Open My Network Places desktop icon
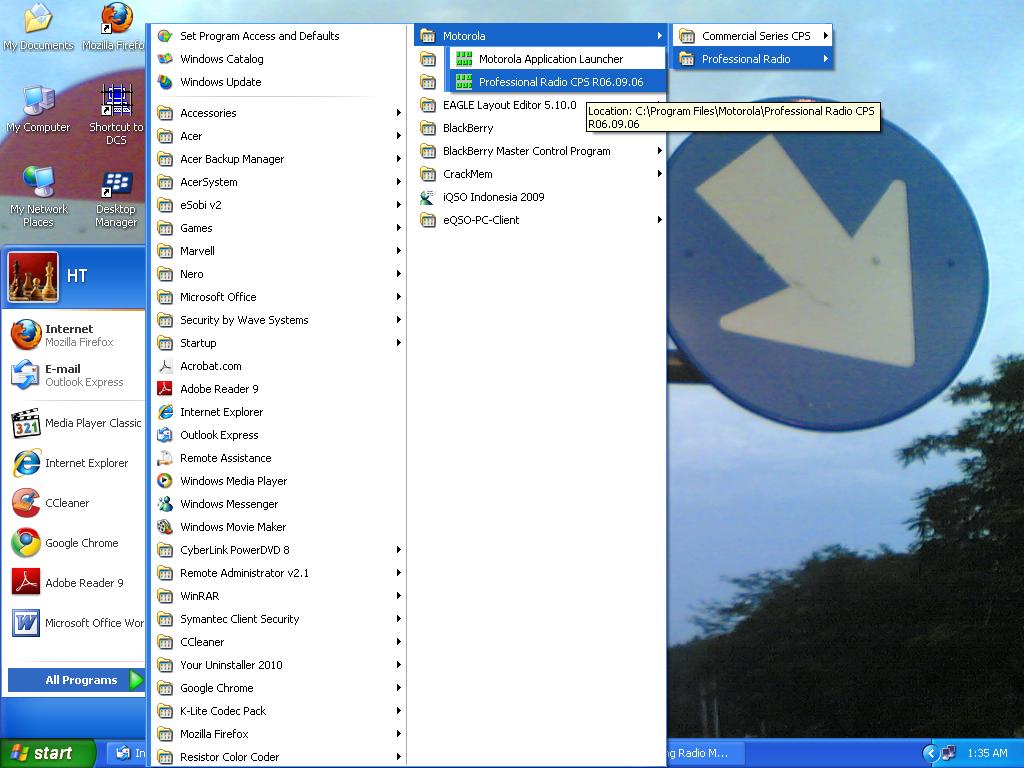The height and width of the screenshot is (768, 1024). [x=38, y=197]
